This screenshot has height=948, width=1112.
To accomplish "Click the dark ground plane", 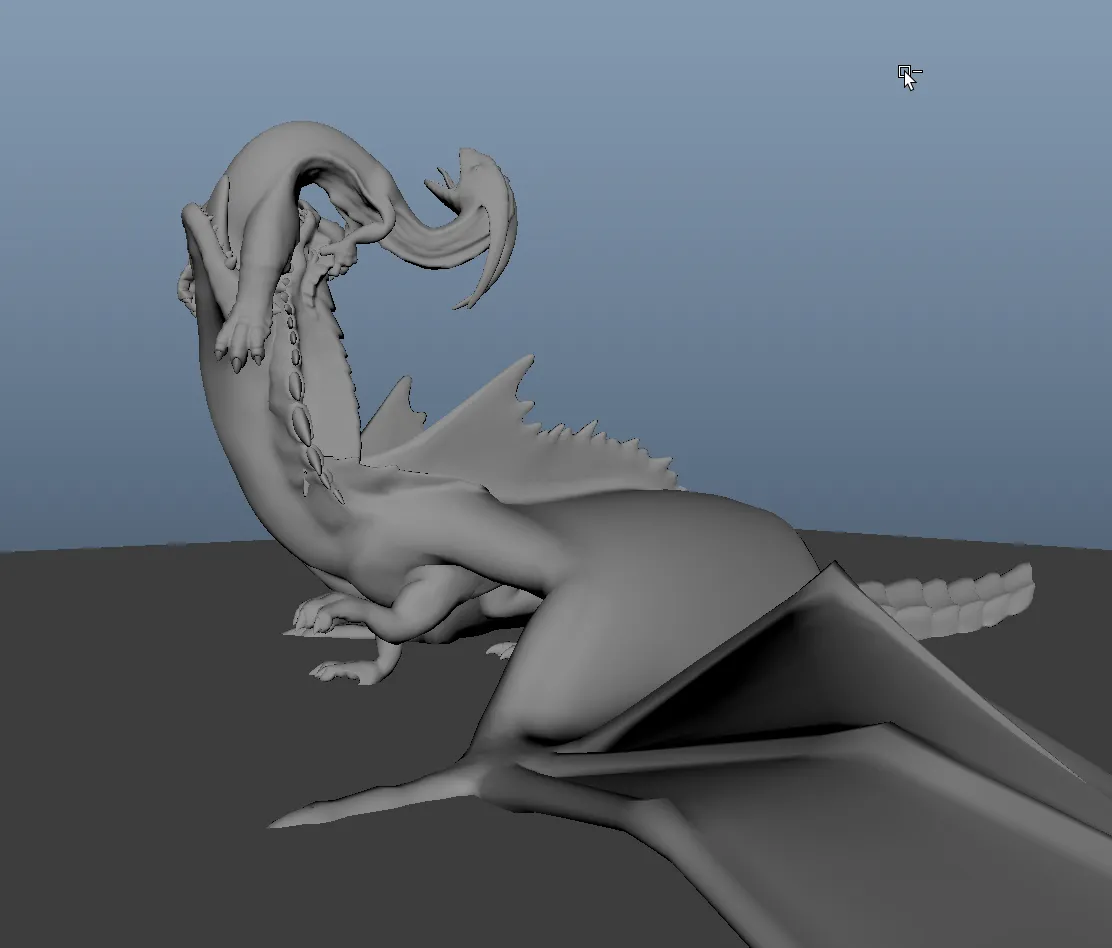I will pyautogui.click(x=142, y=745).
